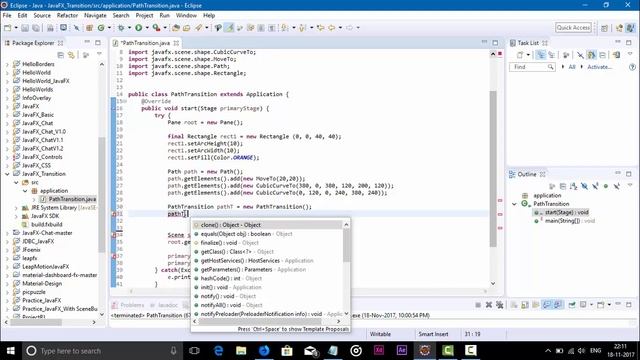
Task: Collapse the src folder node
Action: (16, 182)
